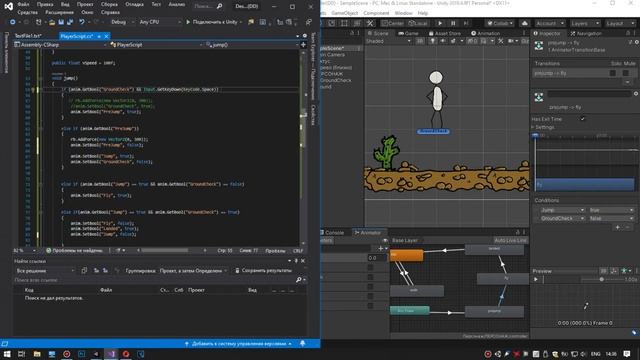Open the GroundCheck condition parameter dropdown
The height and width of the screenshot is (360, 640).
562,218
